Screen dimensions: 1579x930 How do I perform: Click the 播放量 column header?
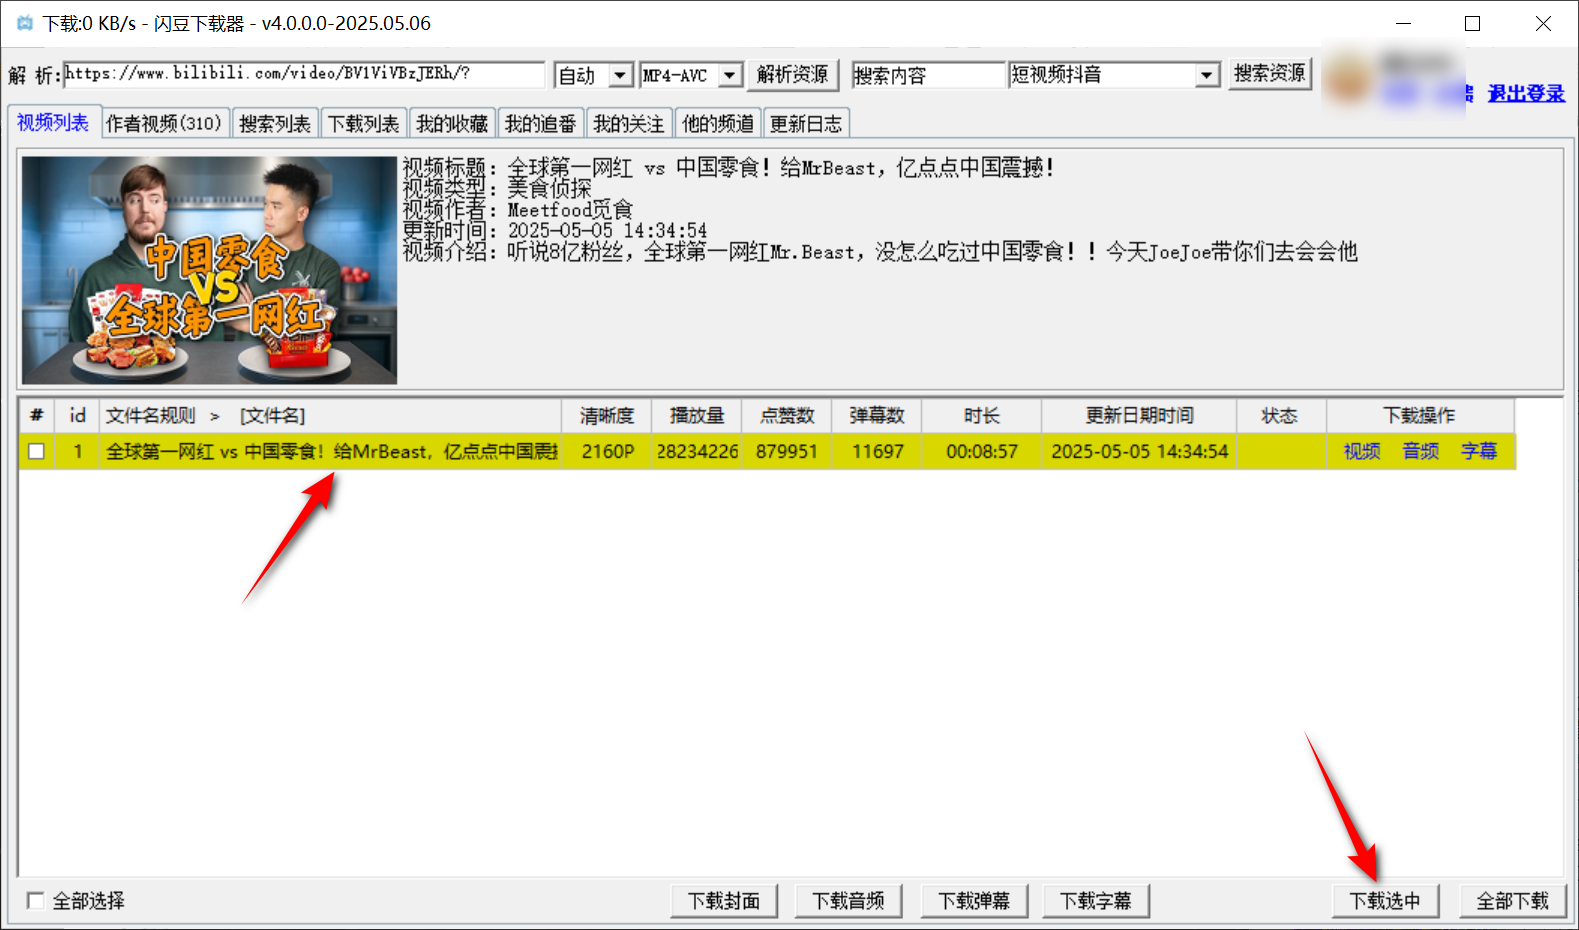(x=697, y=415)
